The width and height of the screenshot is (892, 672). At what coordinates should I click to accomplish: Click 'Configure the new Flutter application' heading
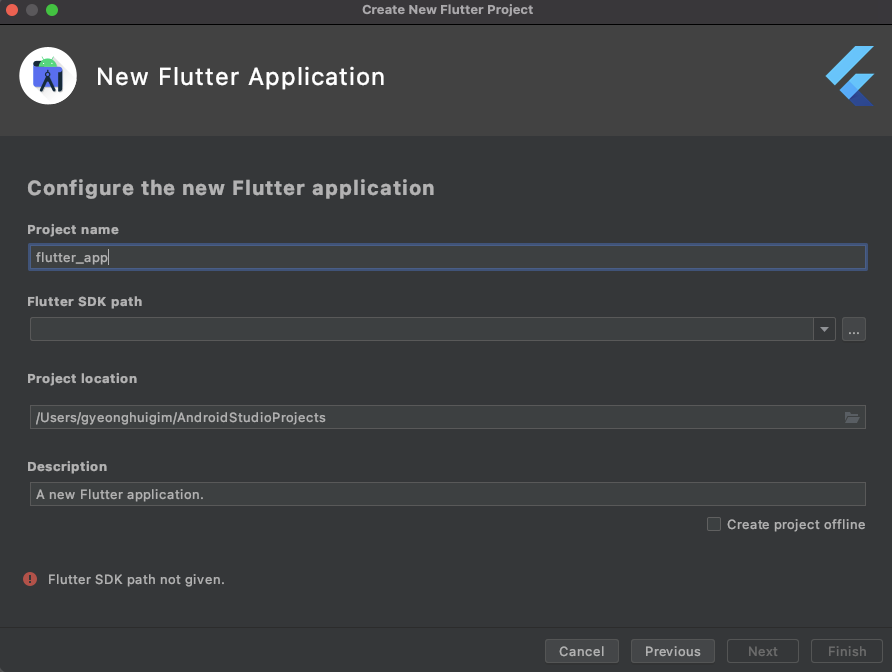[231, 188]
